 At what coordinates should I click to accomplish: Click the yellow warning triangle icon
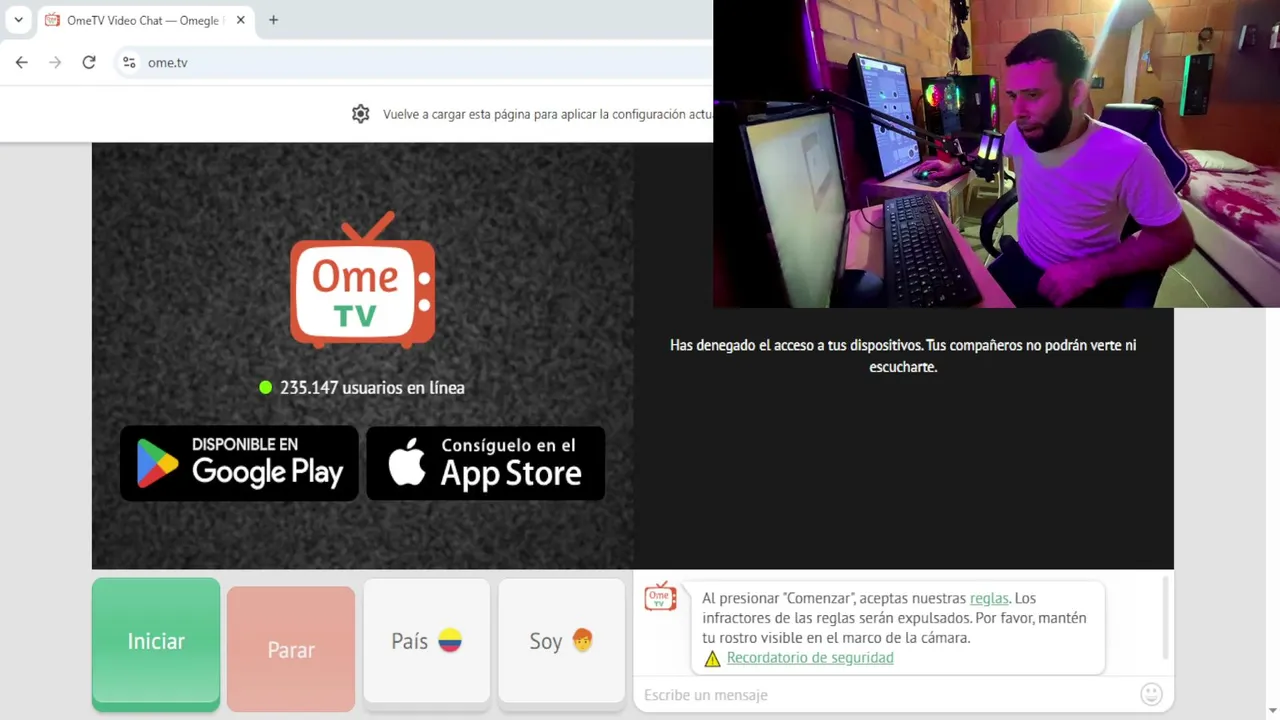click(712, 658)
